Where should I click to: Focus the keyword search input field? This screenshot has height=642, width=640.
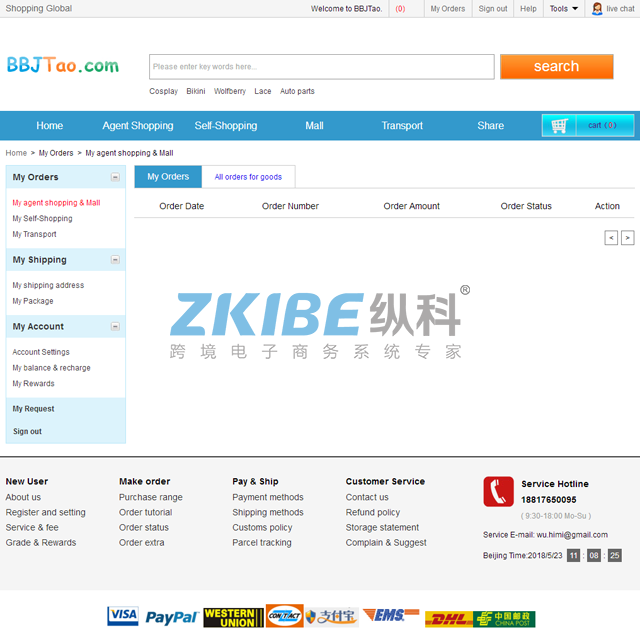[322, 67]
